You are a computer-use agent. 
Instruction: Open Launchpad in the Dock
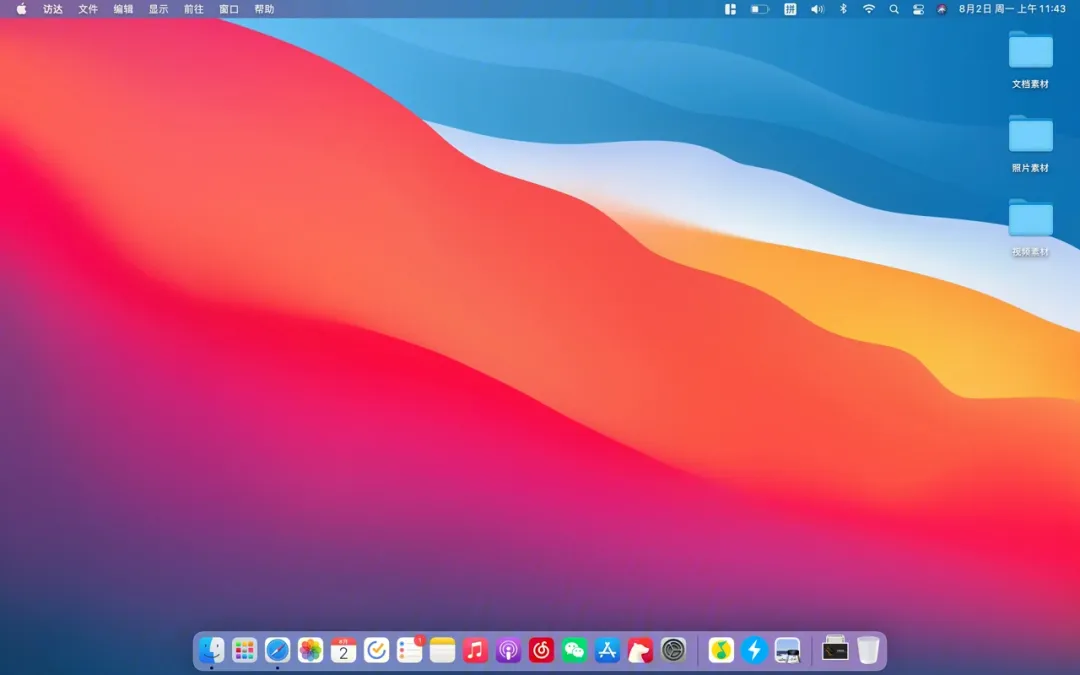click(x=245, y=650)
